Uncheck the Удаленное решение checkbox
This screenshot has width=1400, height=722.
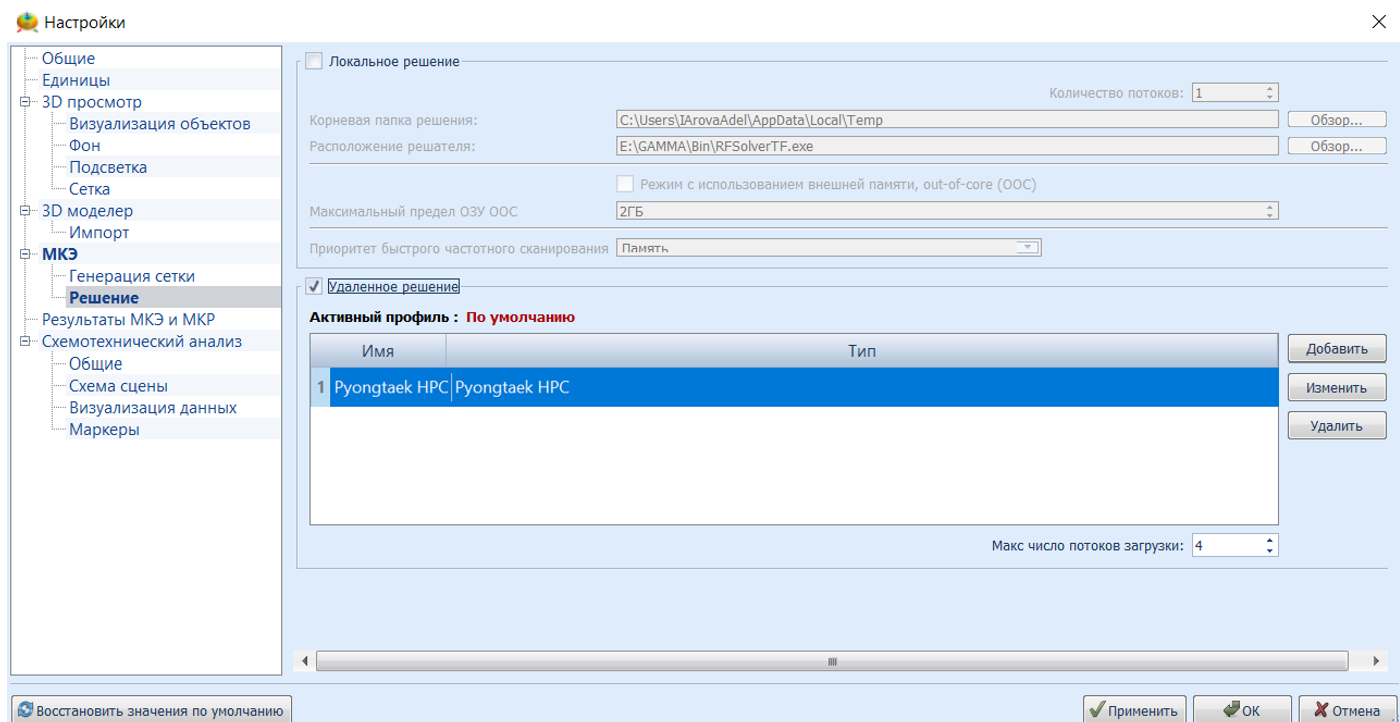click(314, 287)
